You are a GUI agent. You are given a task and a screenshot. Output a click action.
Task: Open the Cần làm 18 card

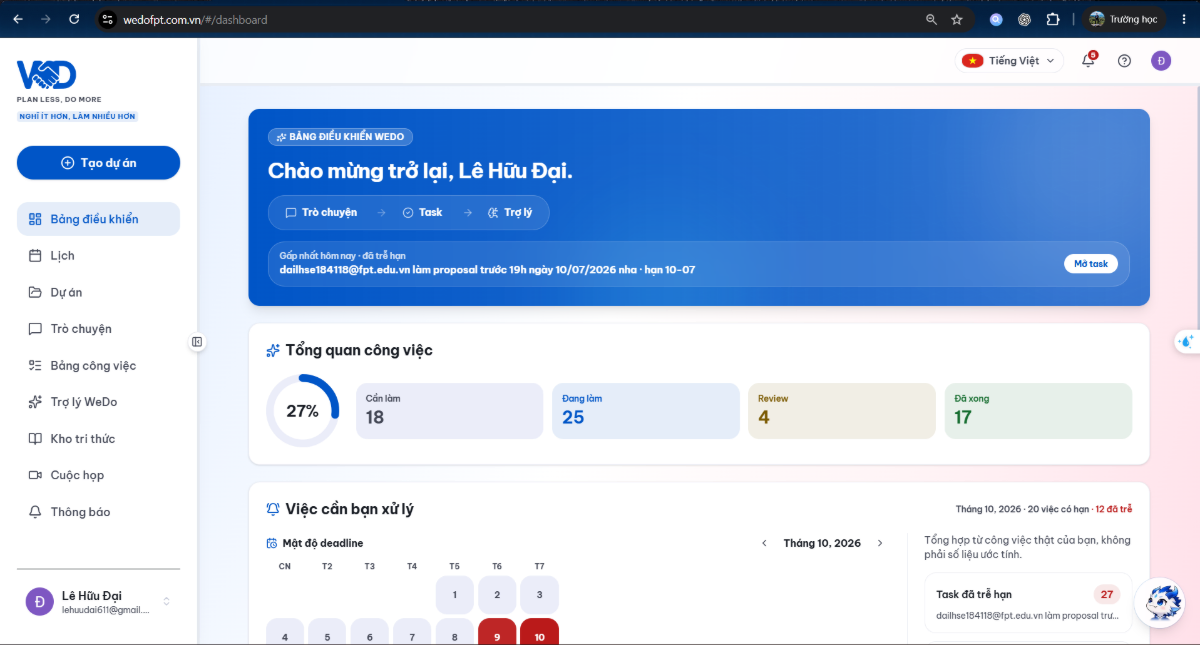449,411
